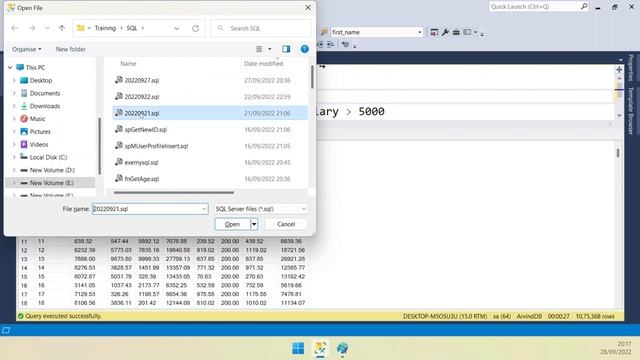This screenshot has height=360, width=640.
Task: Click the file list horizontal scrollbar
Action: [174, 192]
